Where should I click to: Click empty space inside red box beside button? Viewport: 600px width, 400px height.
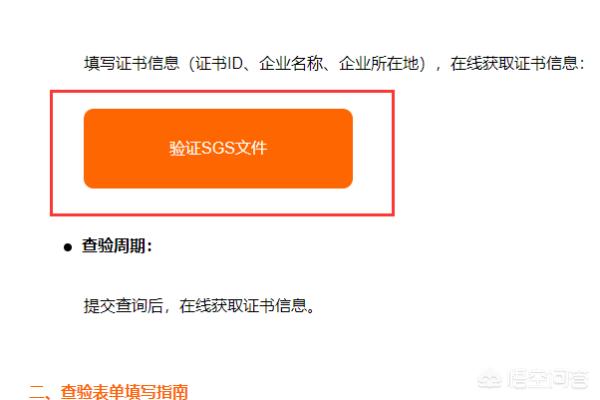pyautogui.click(x=373, y=153)
